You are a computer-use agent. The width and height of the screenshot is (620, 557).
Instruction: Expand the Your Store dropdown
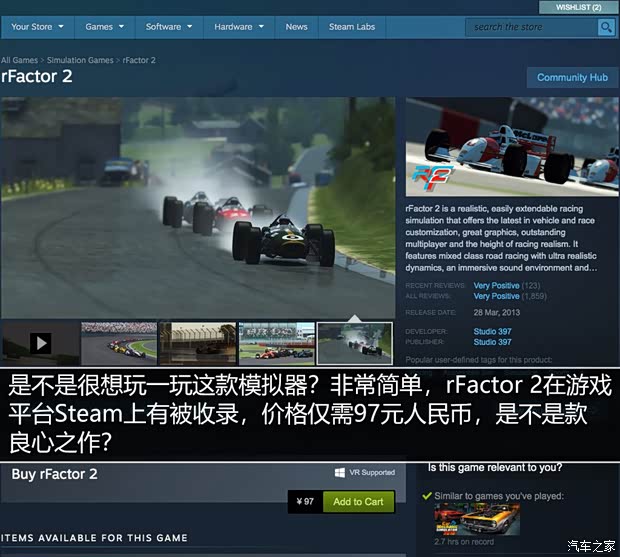point(37,27)
